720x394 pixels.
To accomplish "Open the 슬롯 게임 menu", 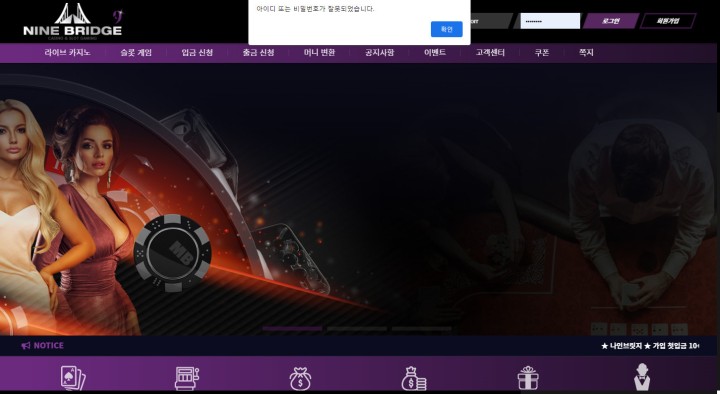I will tap(136, 52).
